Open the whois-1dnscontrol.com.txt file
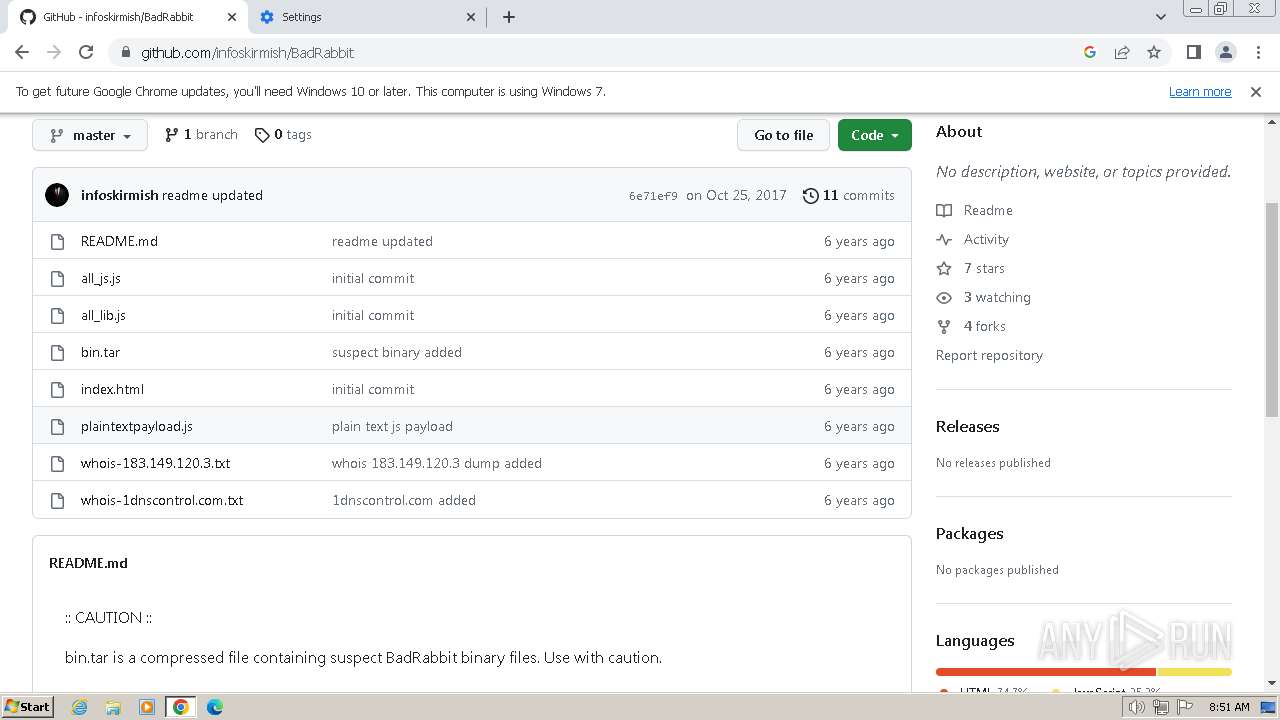The height and width of the screenshot is (720, 1280). coord(162,500)
